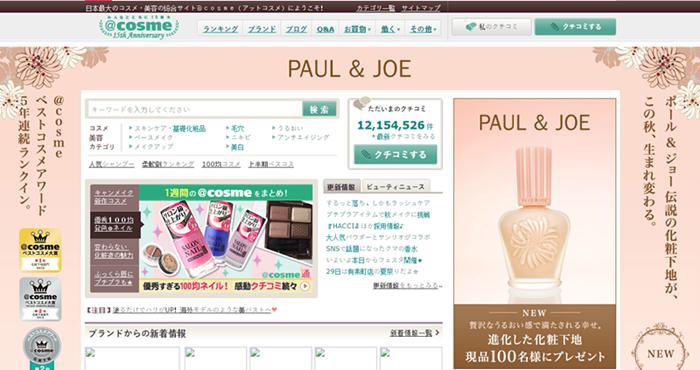Open the Q&A menu item
Viewport: 700px width, 370px height.
pos(325,29)
